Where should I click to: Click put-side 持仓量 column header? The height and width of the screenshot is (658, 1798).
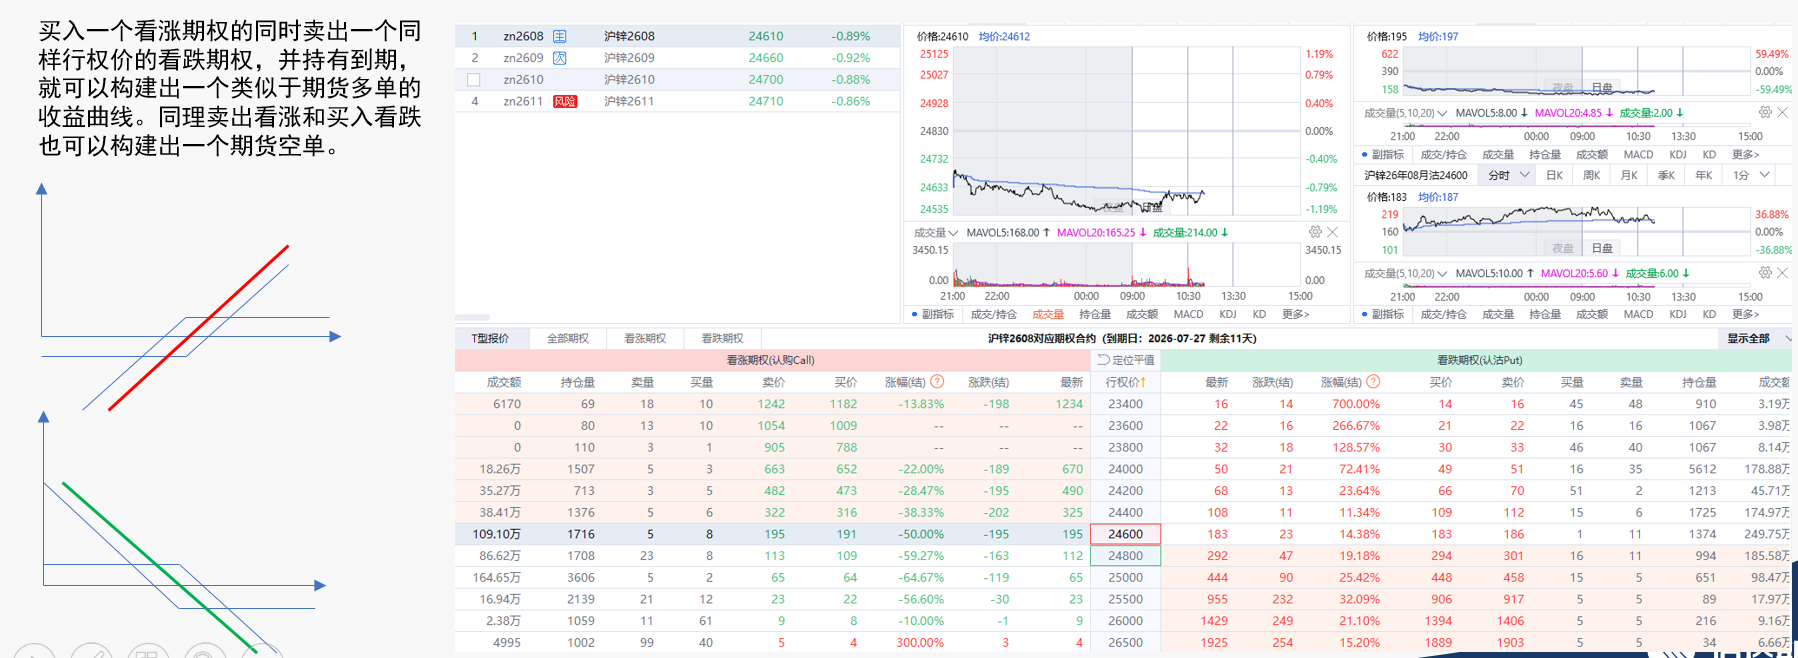click(1699, 382)
